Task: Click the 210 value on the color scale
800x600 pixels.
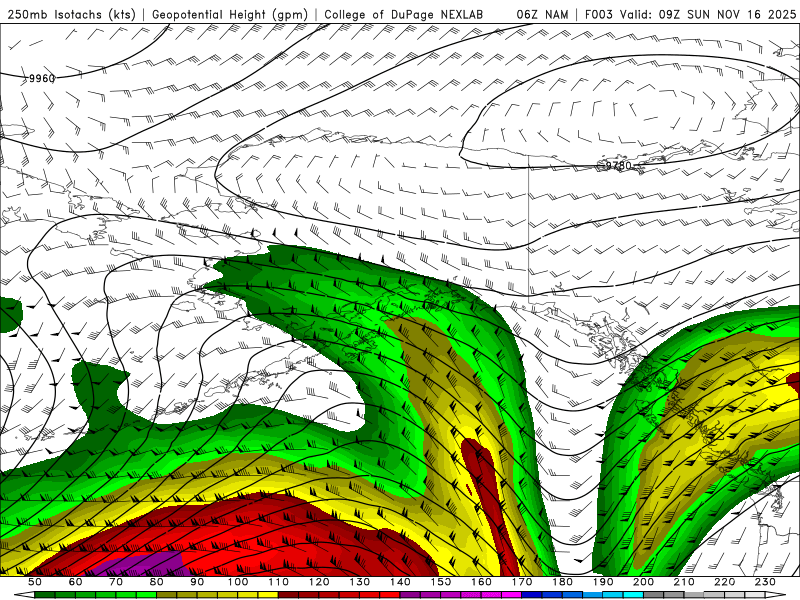Action: coord(685,582)
